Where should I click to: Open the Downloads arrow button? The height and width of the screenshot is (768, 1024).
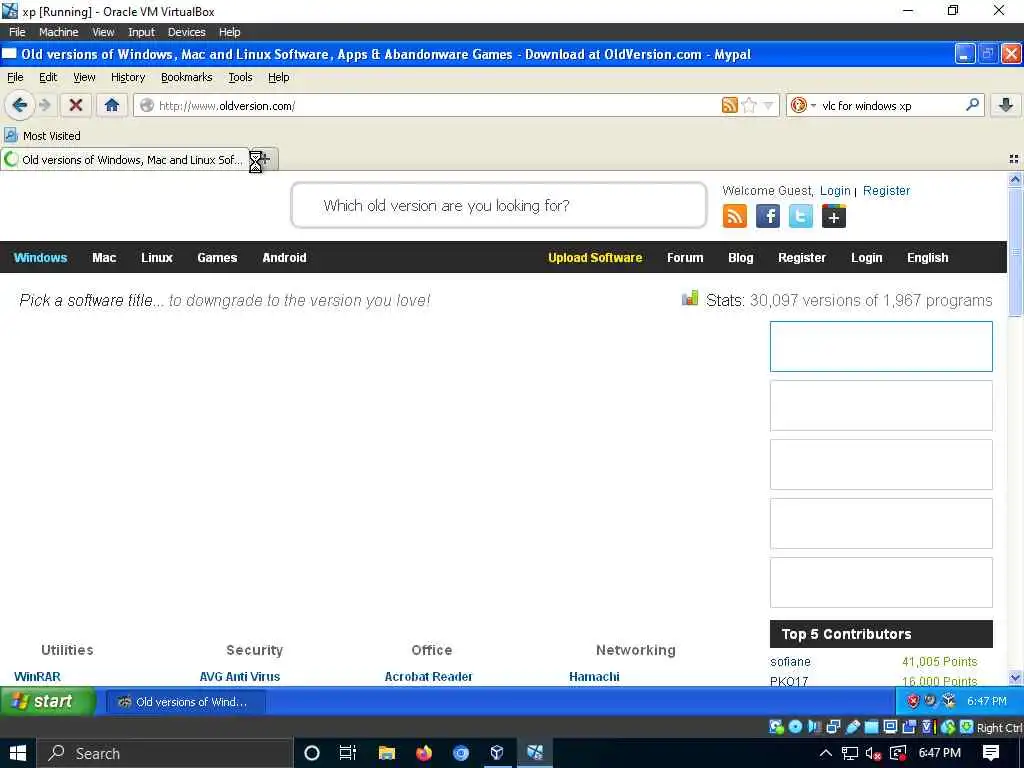pos(1006,105)
